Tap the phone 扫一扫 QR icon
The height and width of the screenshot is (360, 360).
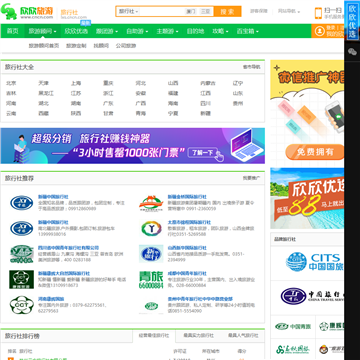pyautogui.click(x=319, y=13)
